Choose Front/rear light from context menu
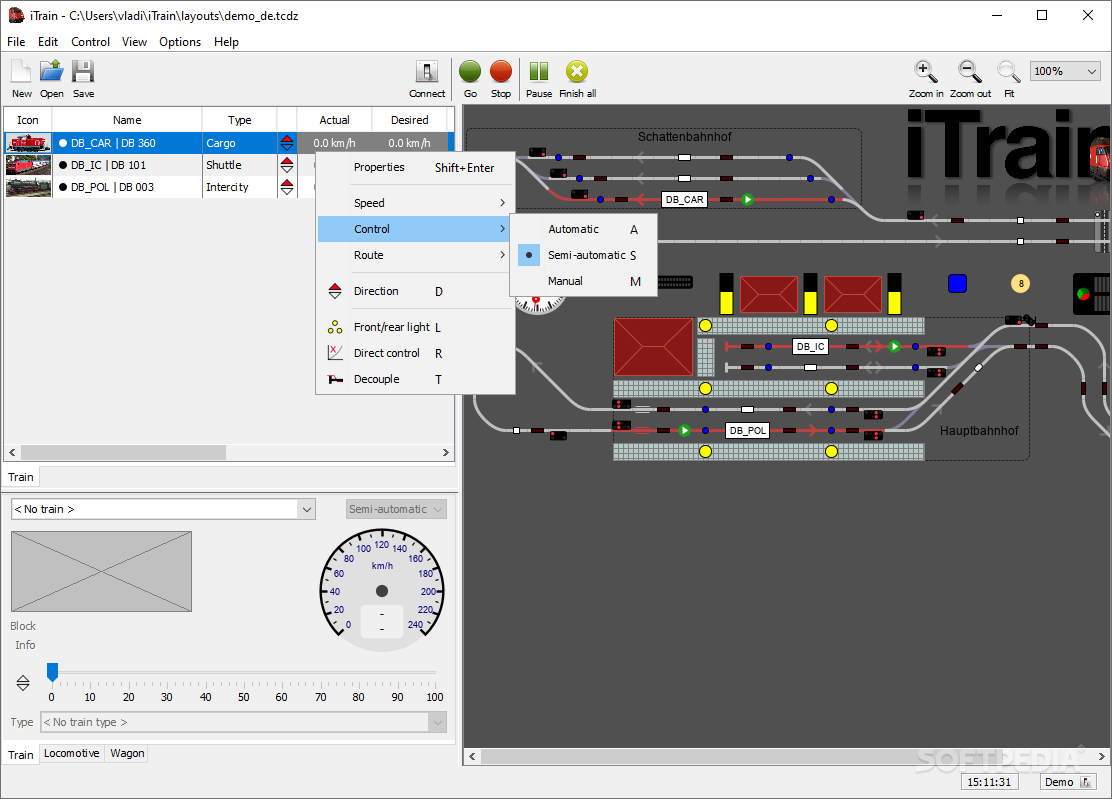Image resolution: width=1112 pixels, height=799 pixels. point(415,327)
